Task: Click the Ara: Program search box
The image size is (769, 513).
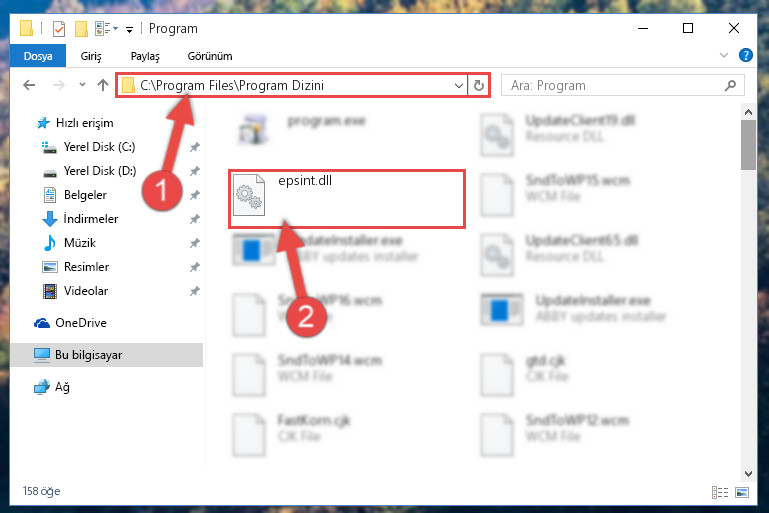Action: point(622,85)
